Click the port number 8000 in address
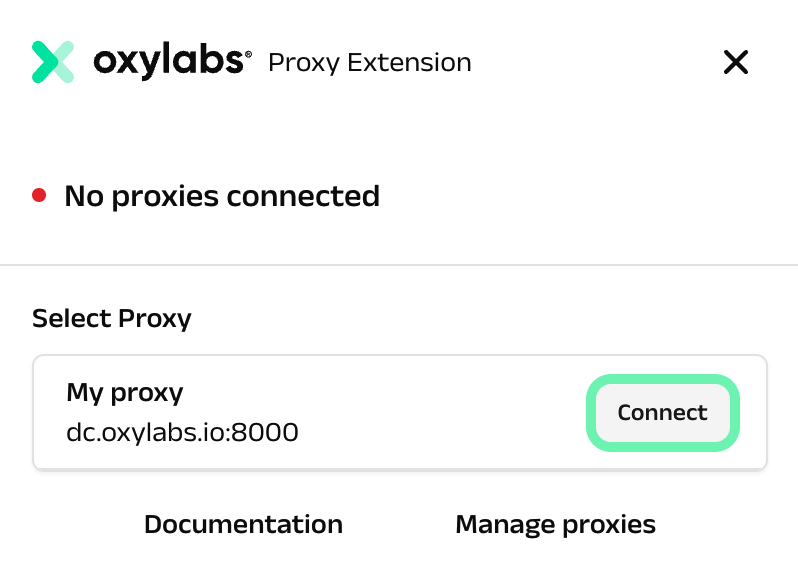 coord(271,433)
